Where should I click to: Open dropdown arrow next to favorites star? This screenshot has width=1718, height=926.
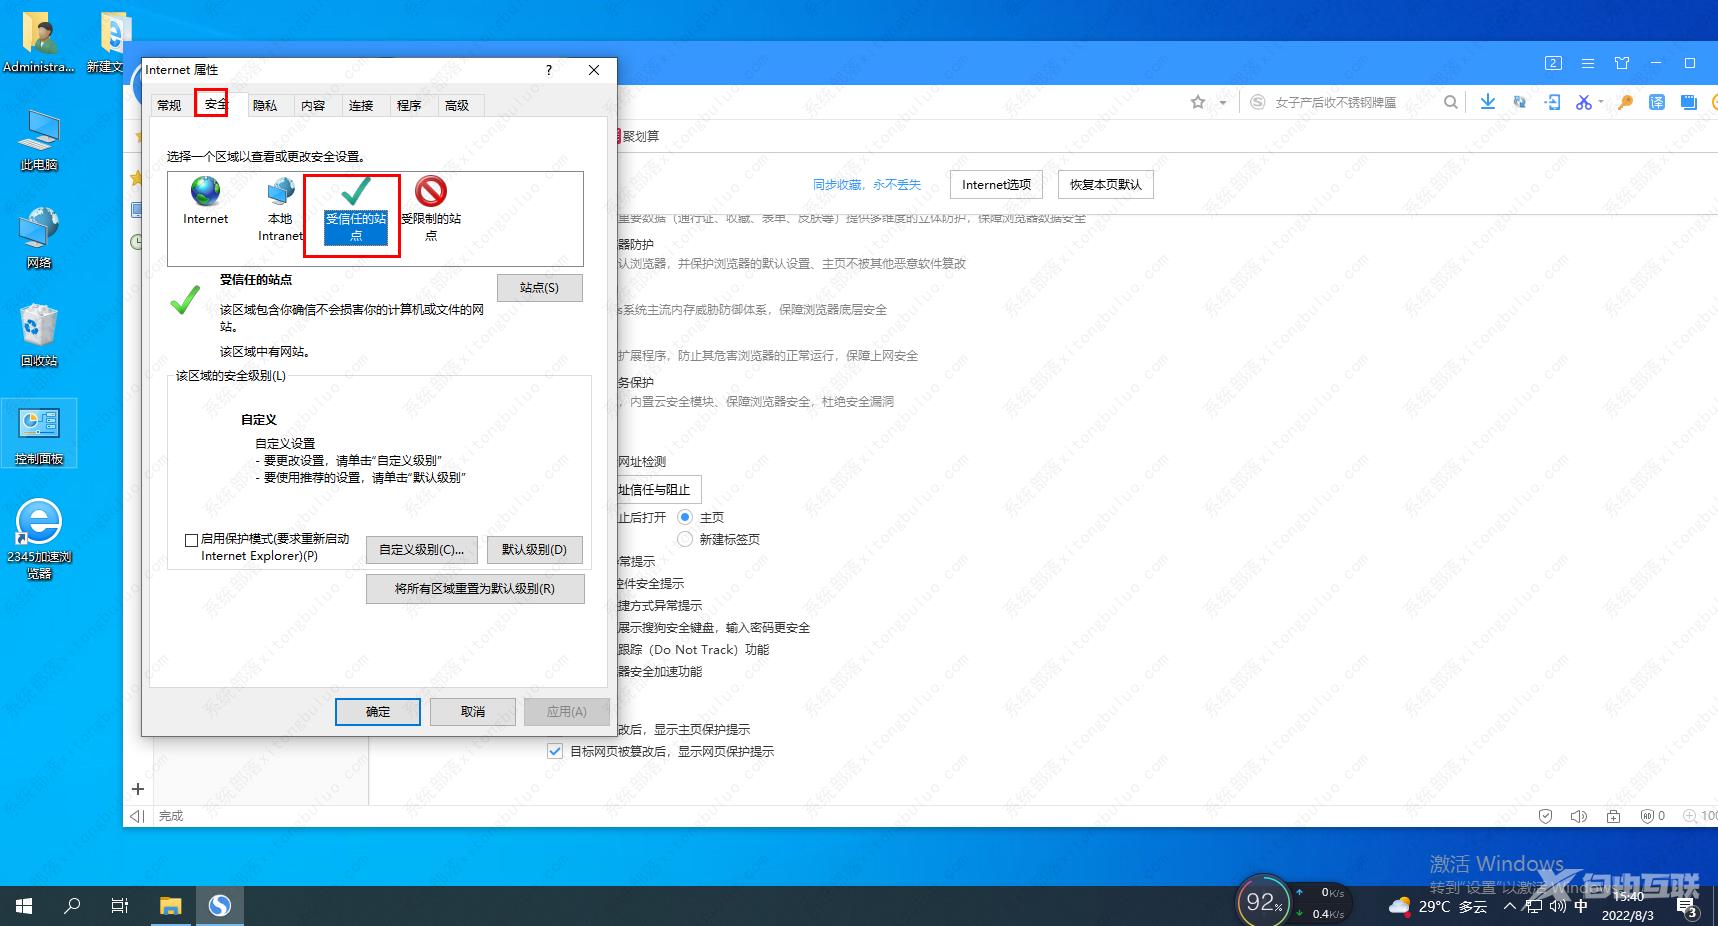coord(1222,102)
